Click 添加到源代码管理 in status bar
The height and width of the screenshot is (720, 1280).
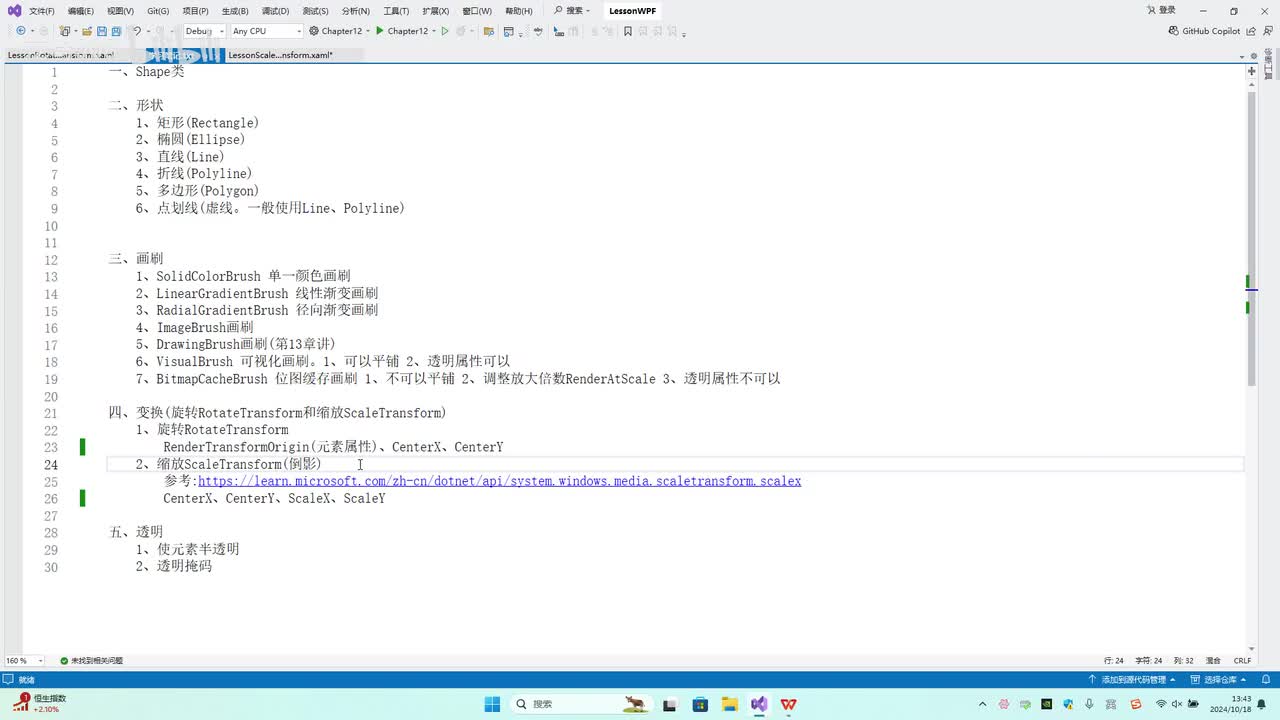(1130, 679)
